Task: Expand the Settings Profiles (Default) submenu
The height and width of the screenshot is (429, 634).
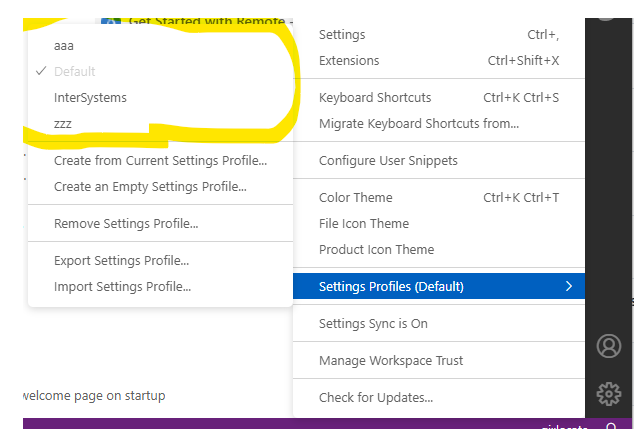Action: point(439,286)
